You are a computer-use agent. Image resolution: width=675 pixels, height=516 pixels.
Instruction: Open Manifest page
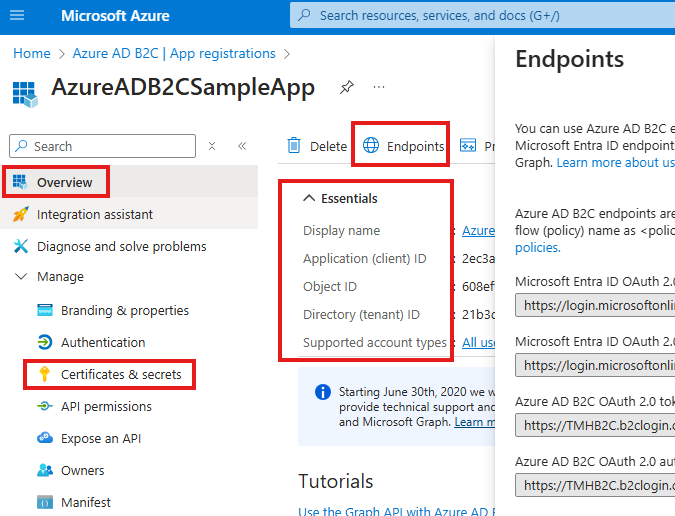pyautogui.click(x=86, y=502)
